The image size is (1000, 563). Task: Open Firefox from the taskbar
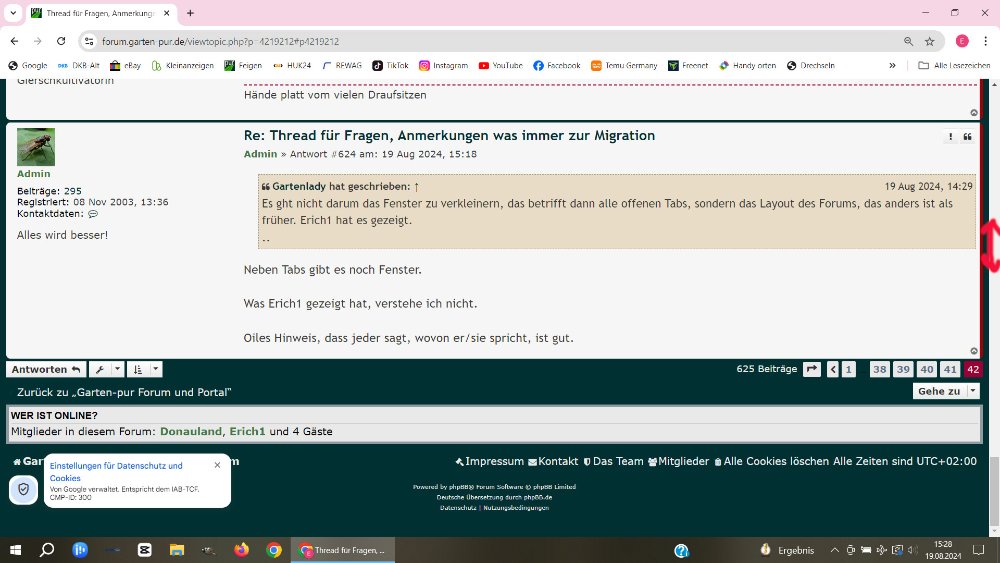[x=240, y=550]
